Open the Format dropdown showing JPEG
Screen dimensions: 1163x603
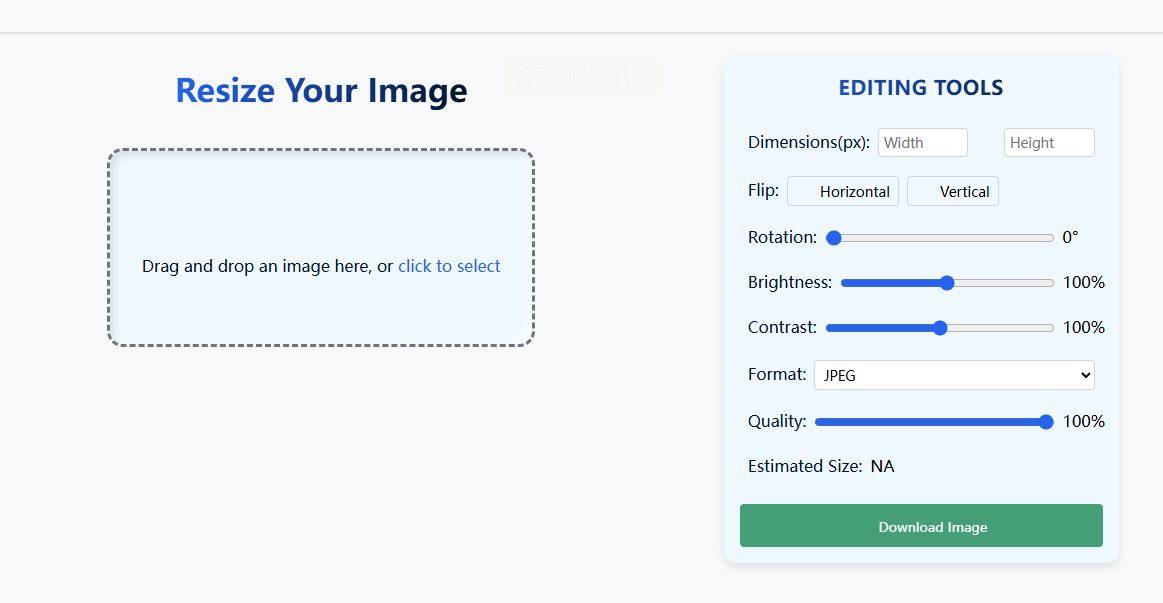(x=953, y=375)
